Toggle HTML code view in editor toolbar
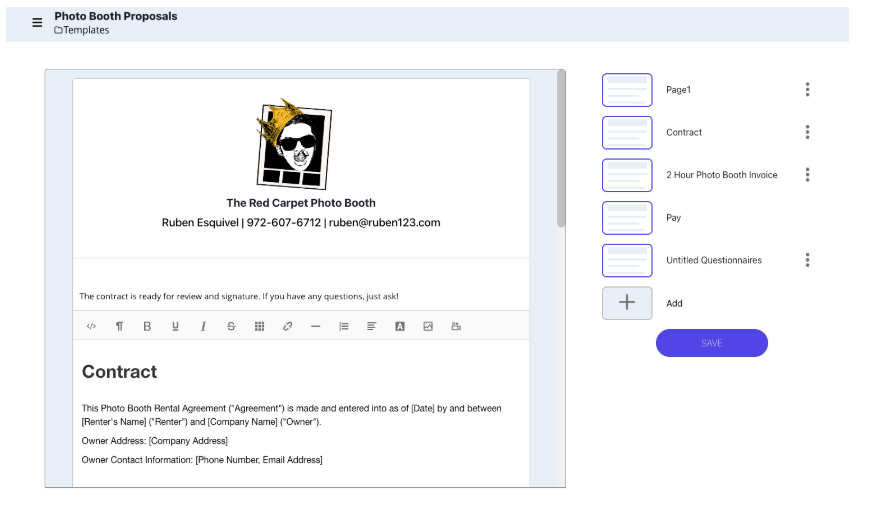The height and width of the screenshot is (516, 875). point(92,326)
